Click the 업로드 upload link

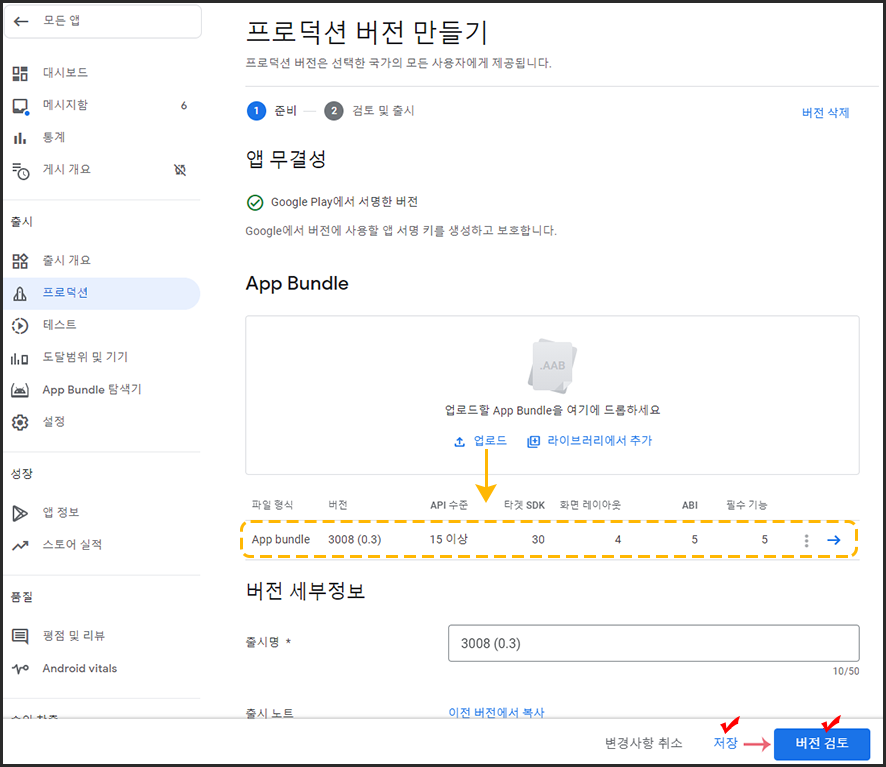click(x=481, y=441)
